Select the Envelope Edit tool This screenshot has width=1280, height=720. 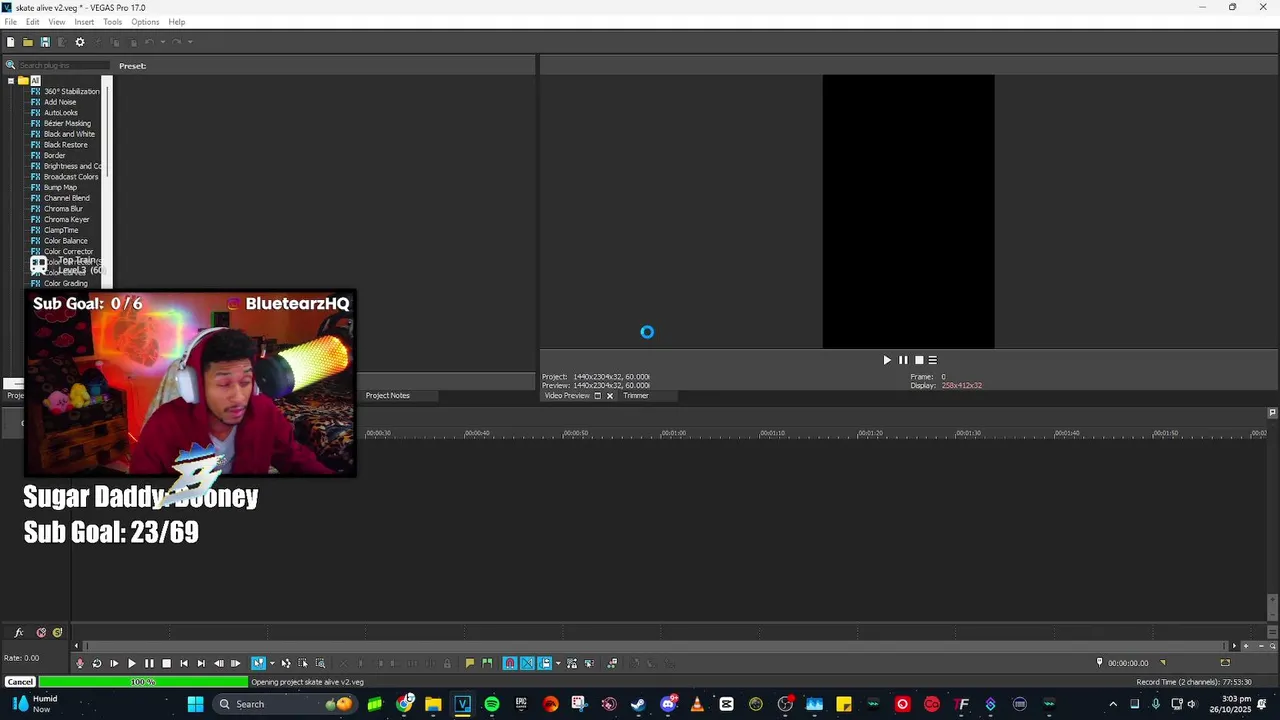point(286,663)
